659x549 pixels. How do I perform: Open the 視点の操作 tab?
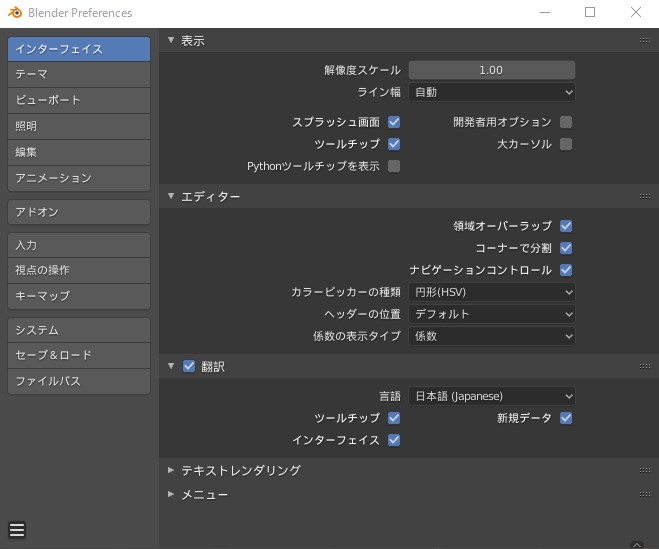coord(79,270)
